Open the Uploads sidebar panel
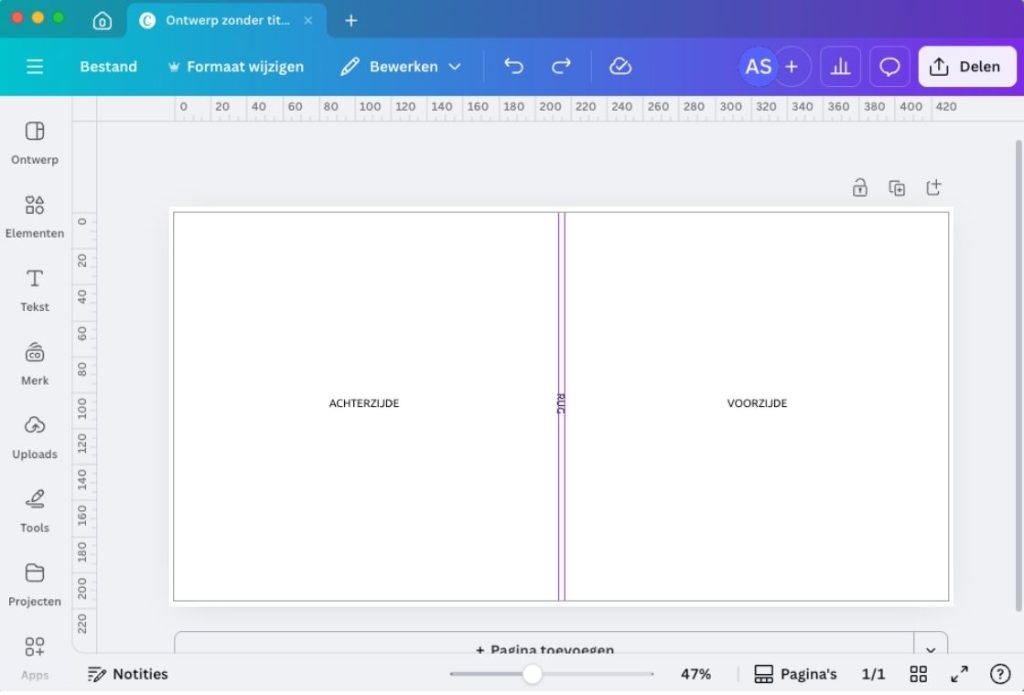The width and height of the screenshot is (1024, 695). coord(35,437)
